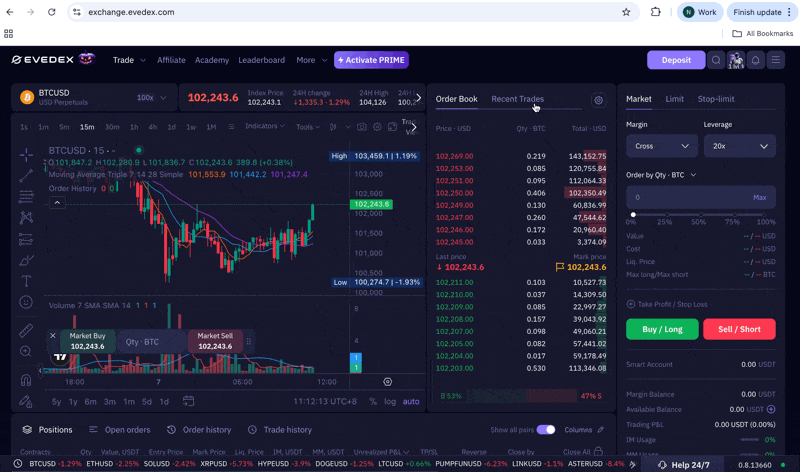Switch to the Limit order tab

(x=674, y=99)
